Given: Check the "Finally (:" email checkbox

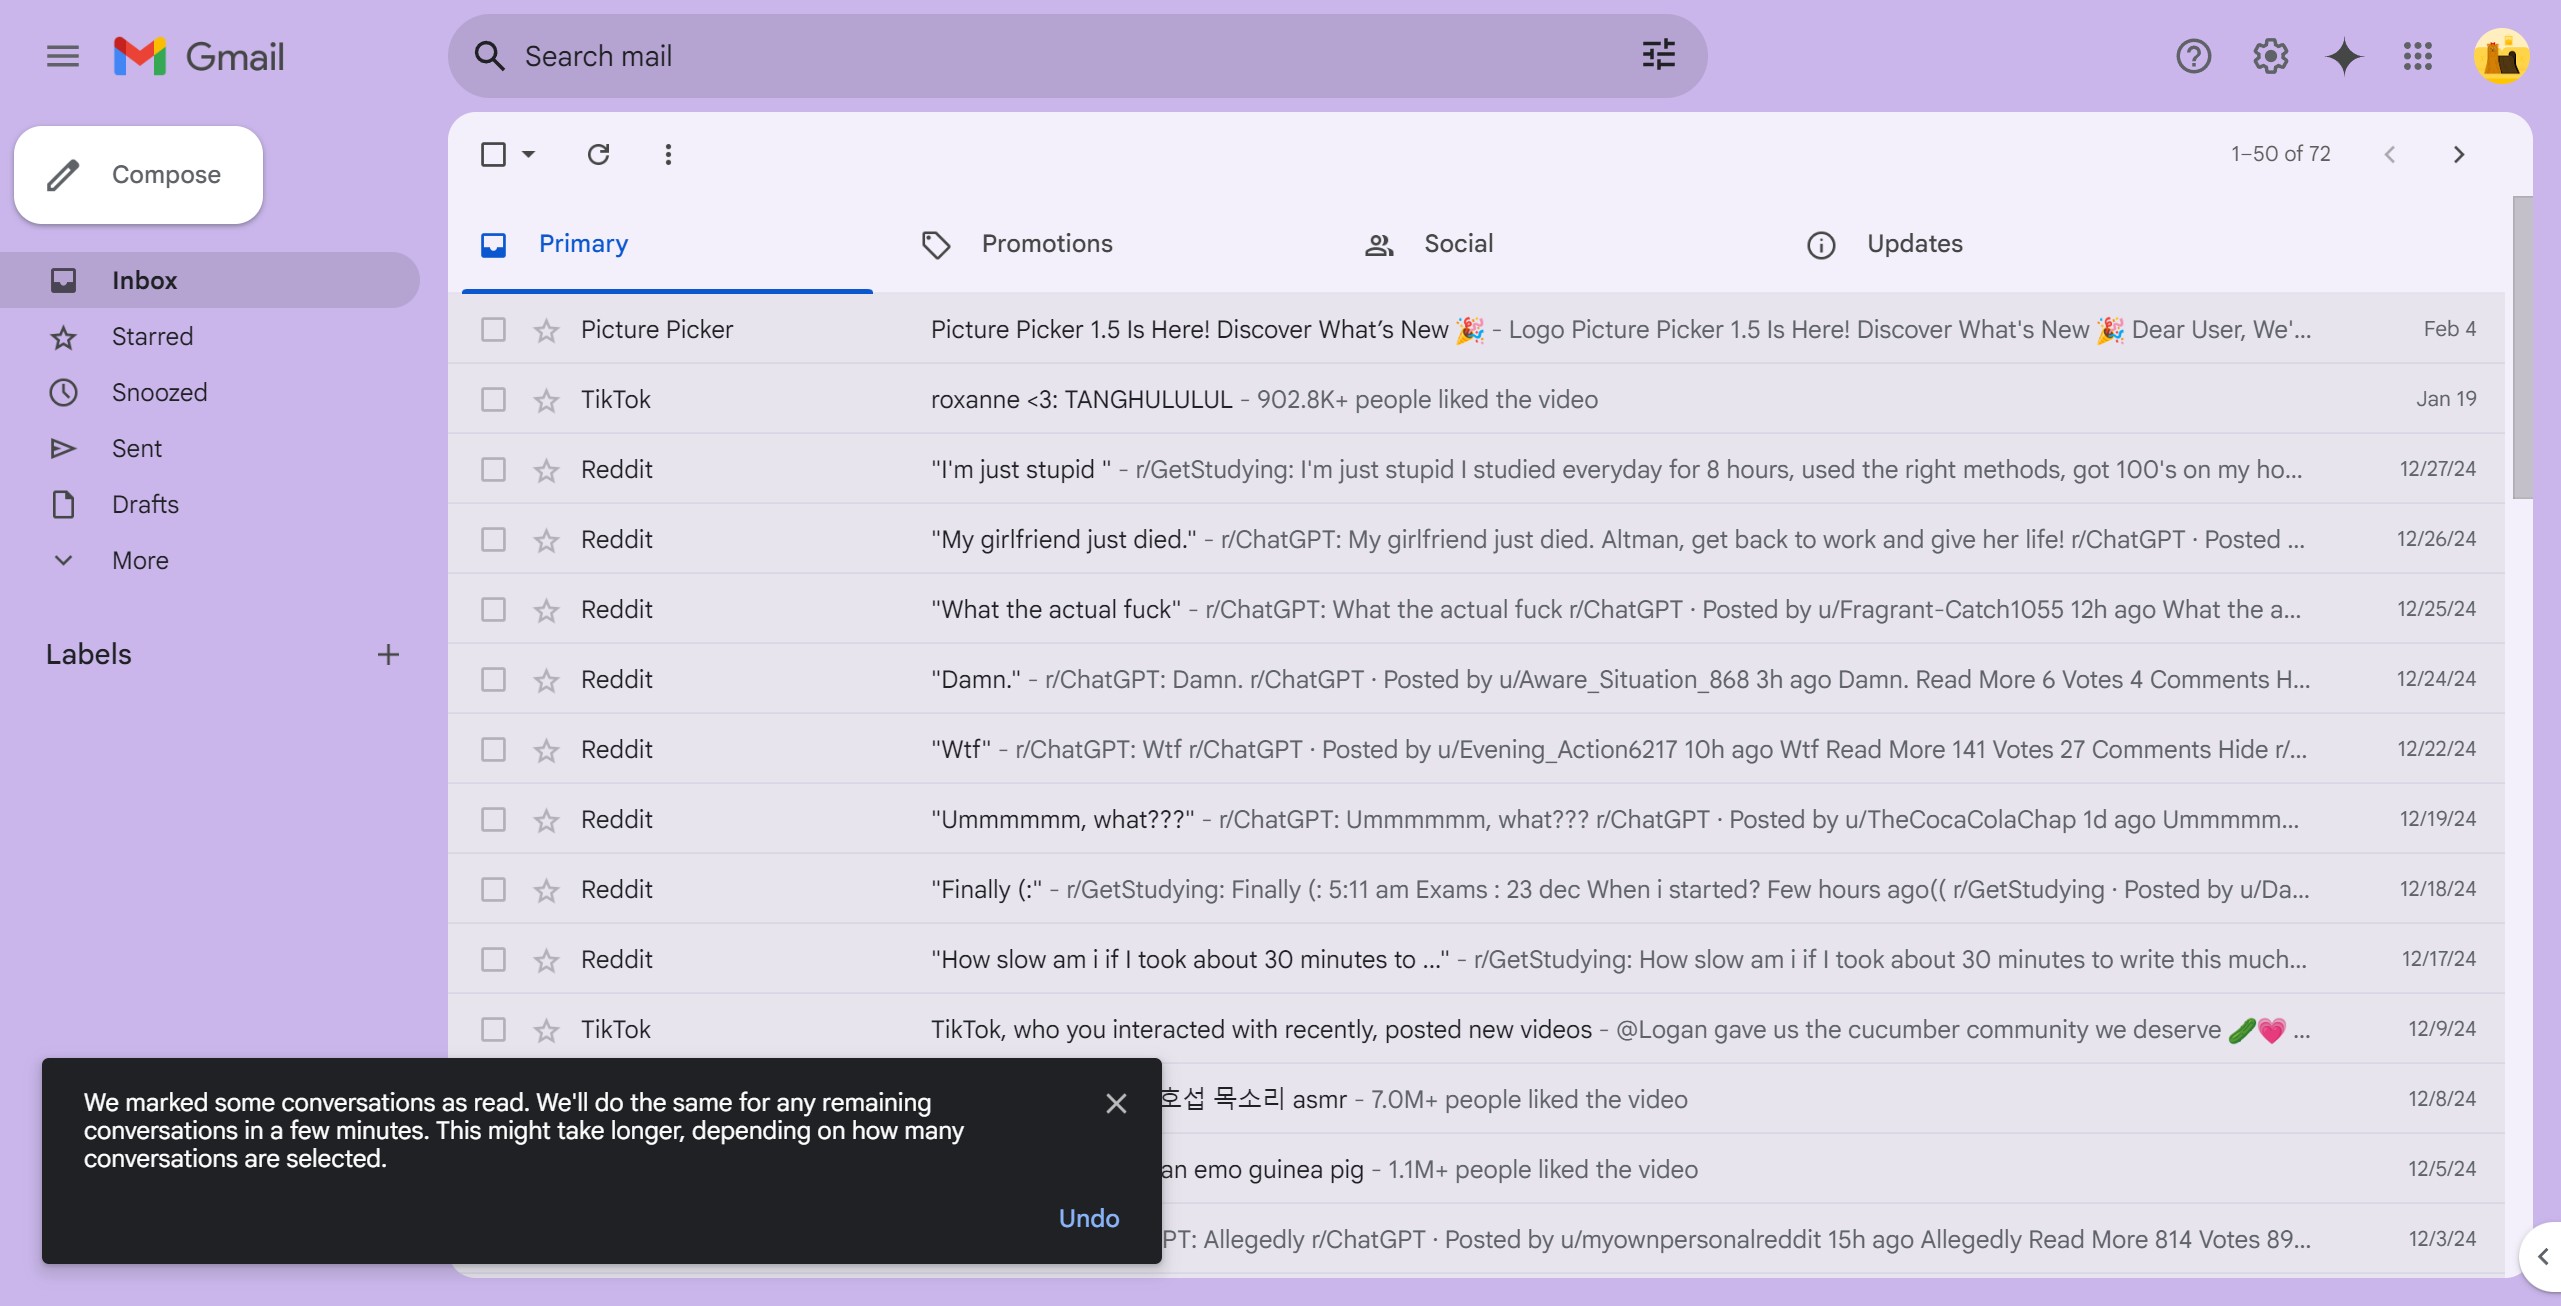Looking at the screenshot, I should pyautogui.click(x=493, y=889).
